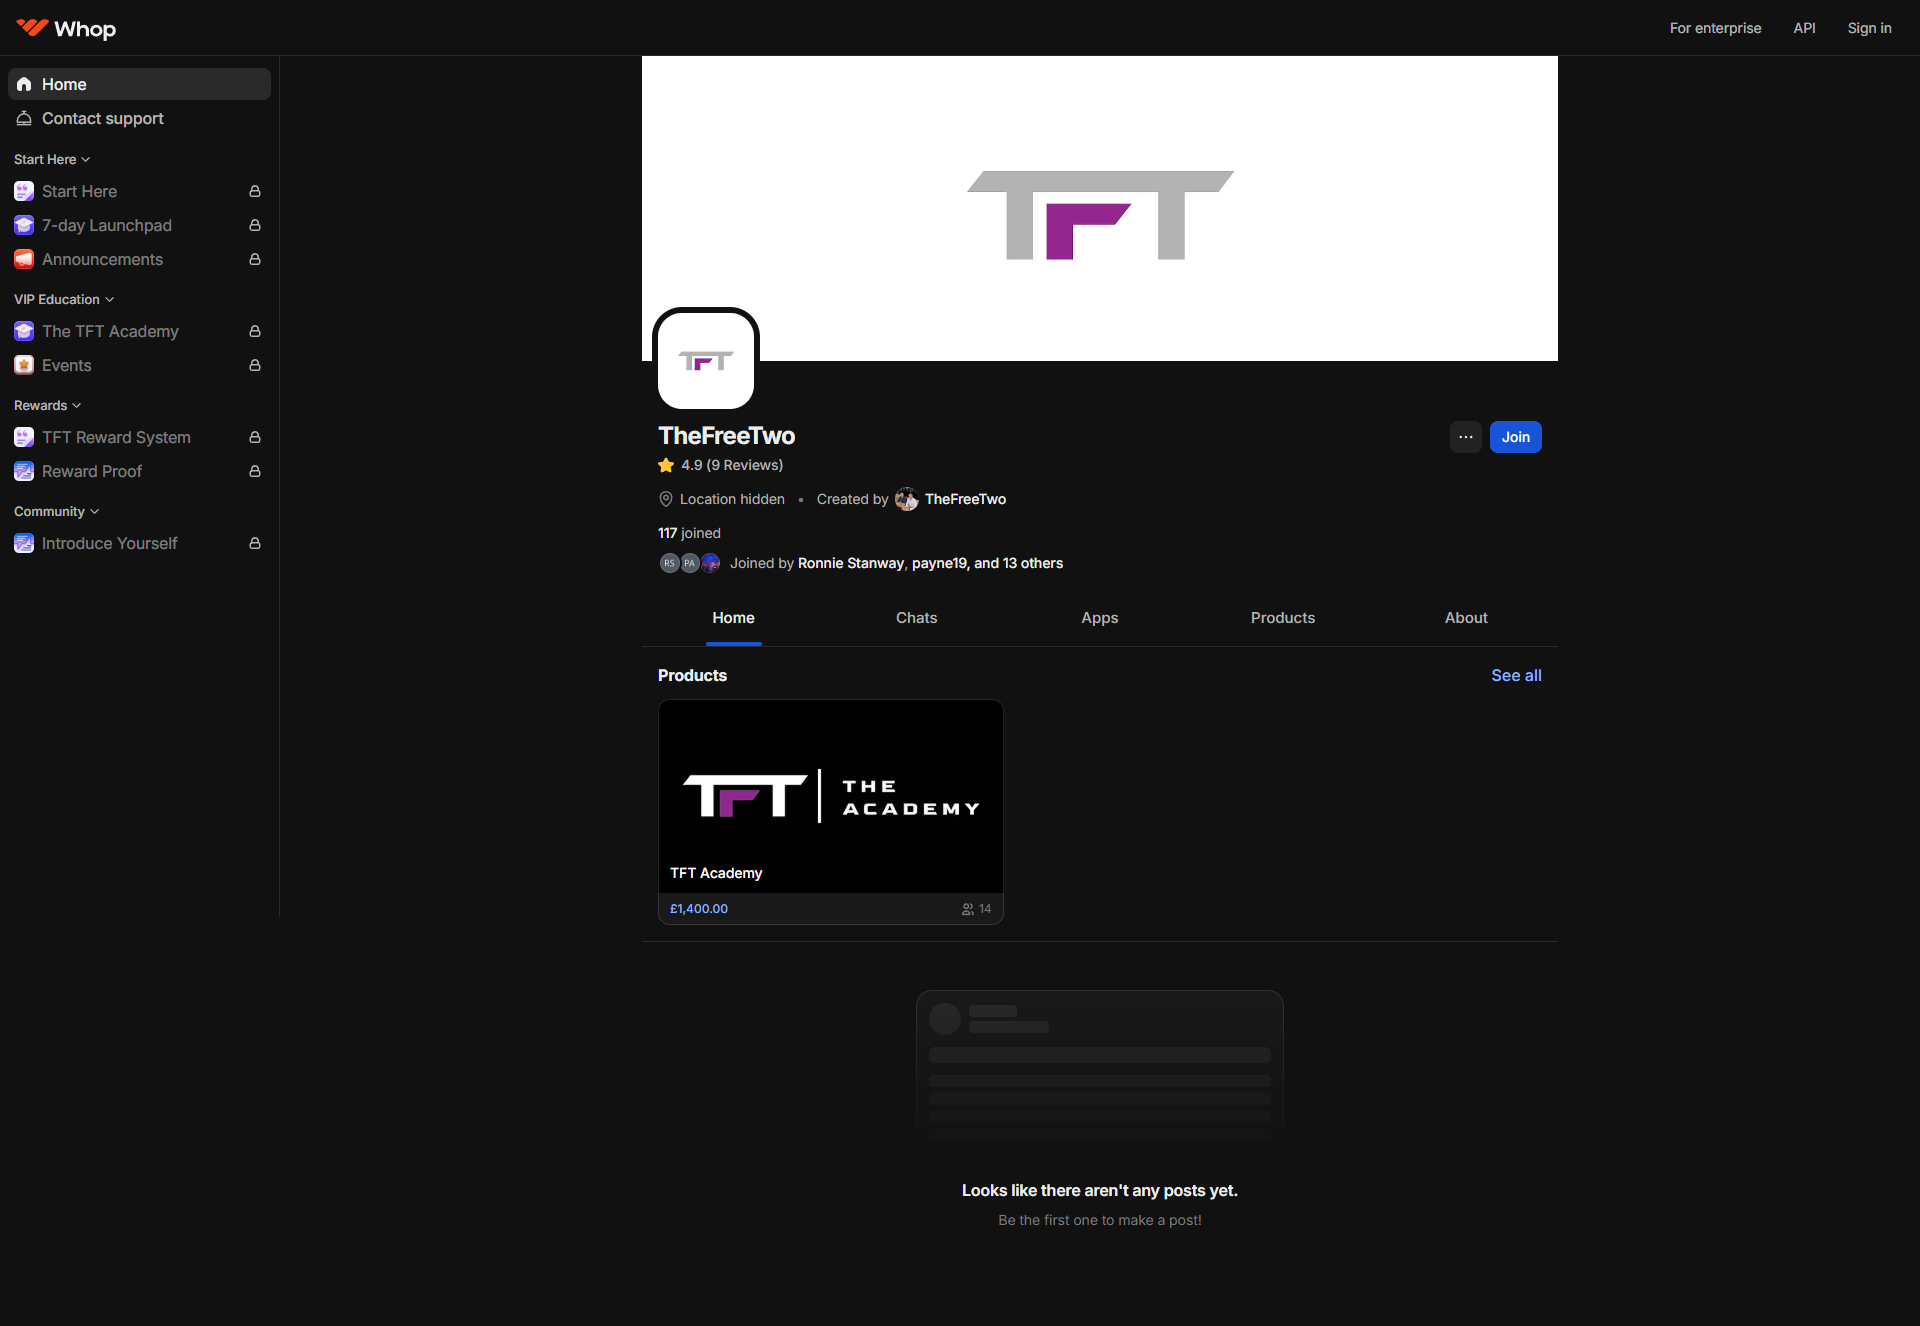The height and width of the screenshot is (1326, 1920).
Task: Click the TFT profile logo avatar
Action: click(x=706, y=361)
